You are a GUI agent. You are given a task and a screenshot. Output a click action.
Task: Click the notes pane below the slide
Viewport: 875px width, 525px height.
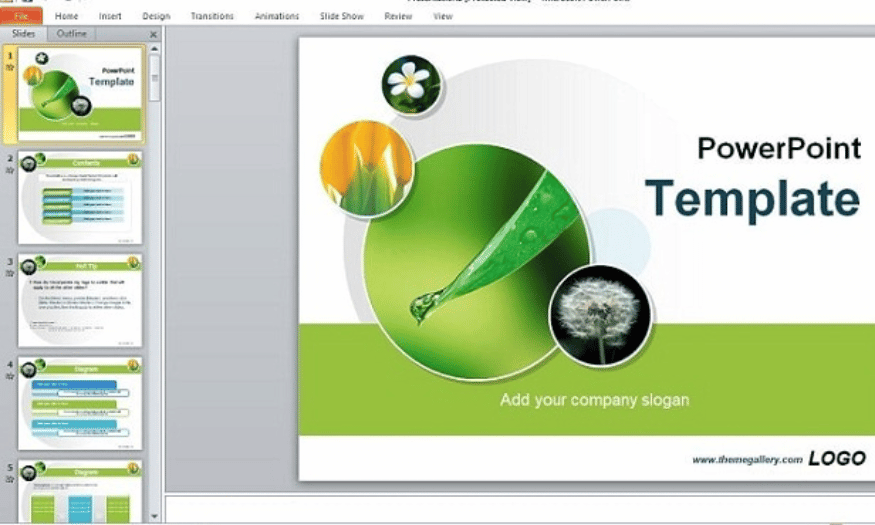pos(519,508)
